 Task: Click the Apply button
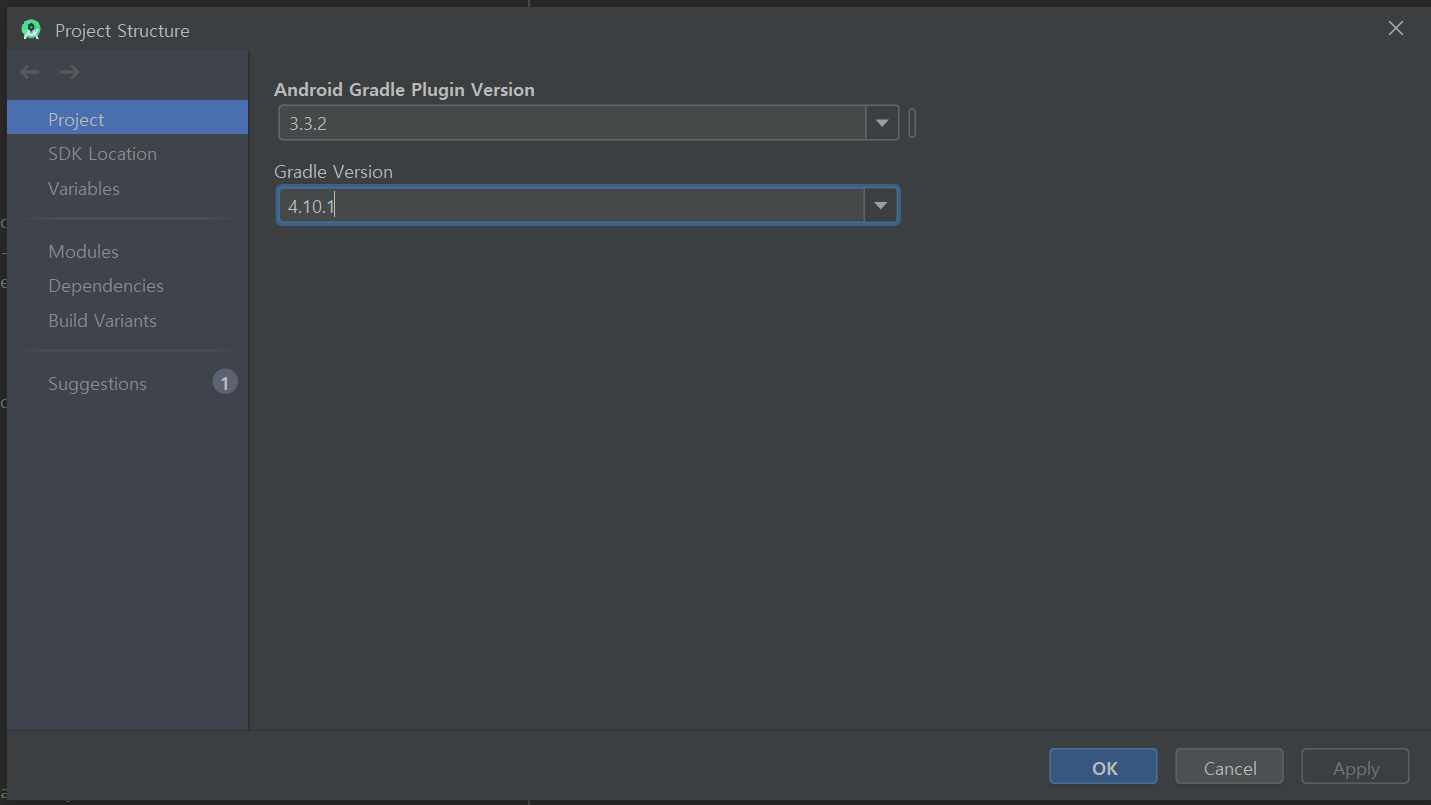(1355, 768)
